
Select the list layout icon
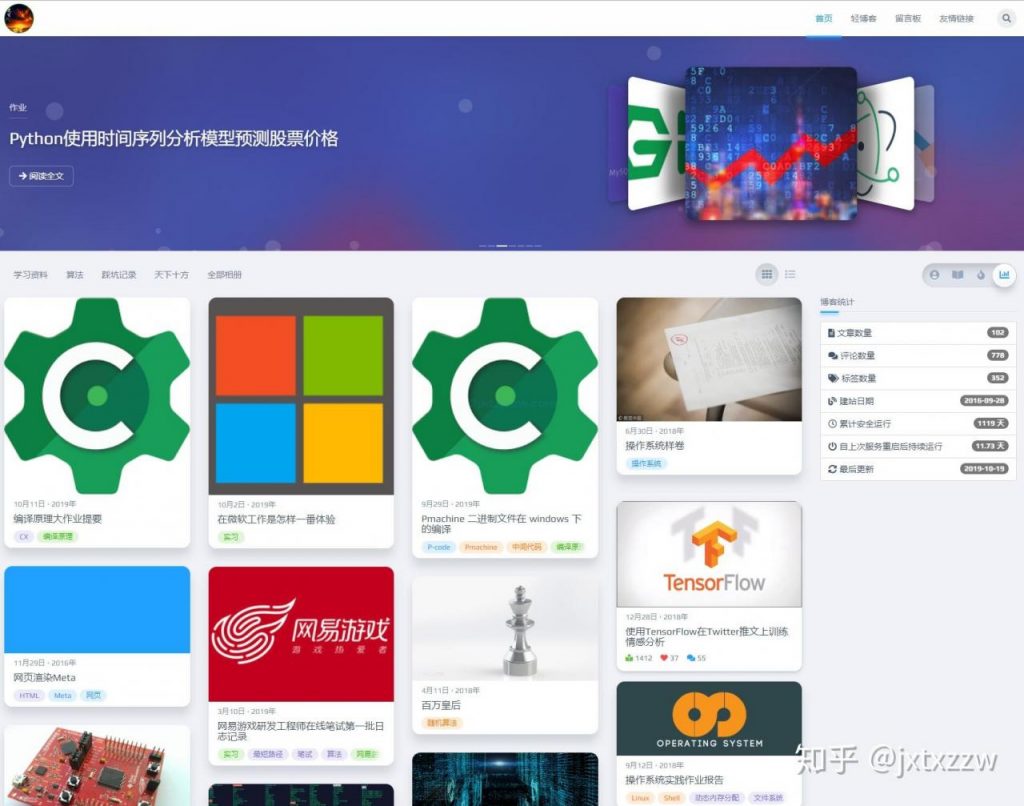[x=792, y=274]
